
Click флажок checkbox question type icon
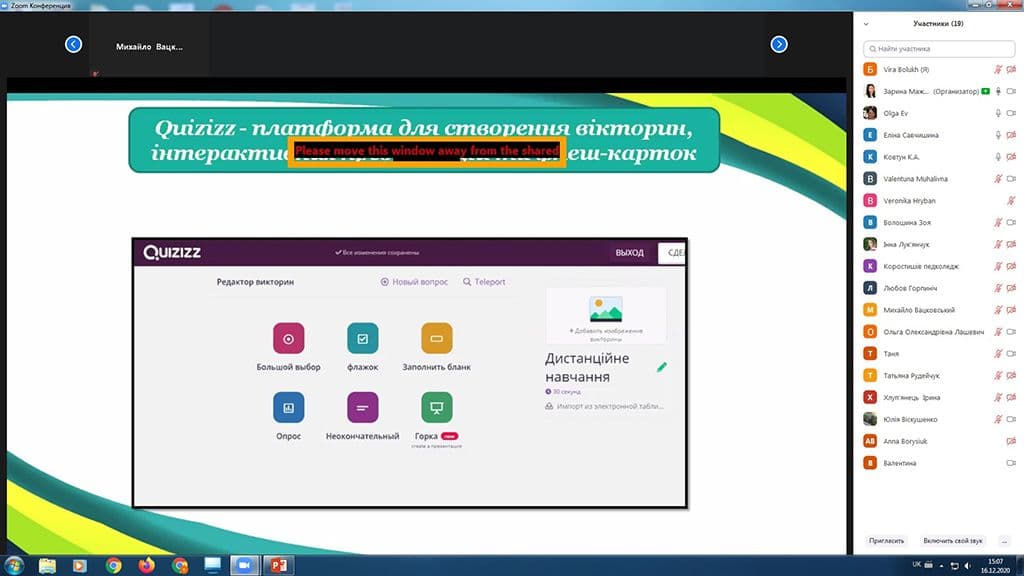[x=362, y=339]
